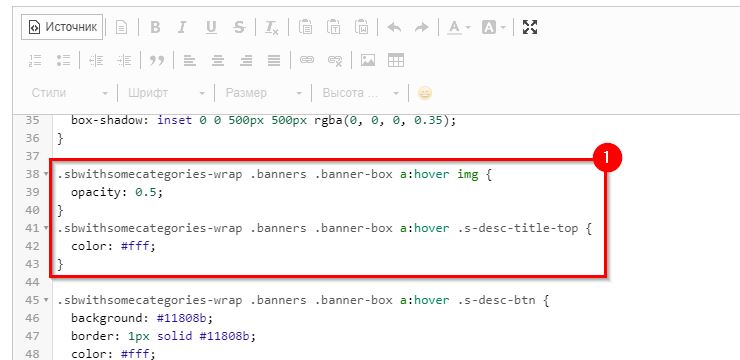Viewport: 740px width, 360px height.
Task: Collapse the code fold at line 38
Action: pyautogui.click(x=46, y=175)
